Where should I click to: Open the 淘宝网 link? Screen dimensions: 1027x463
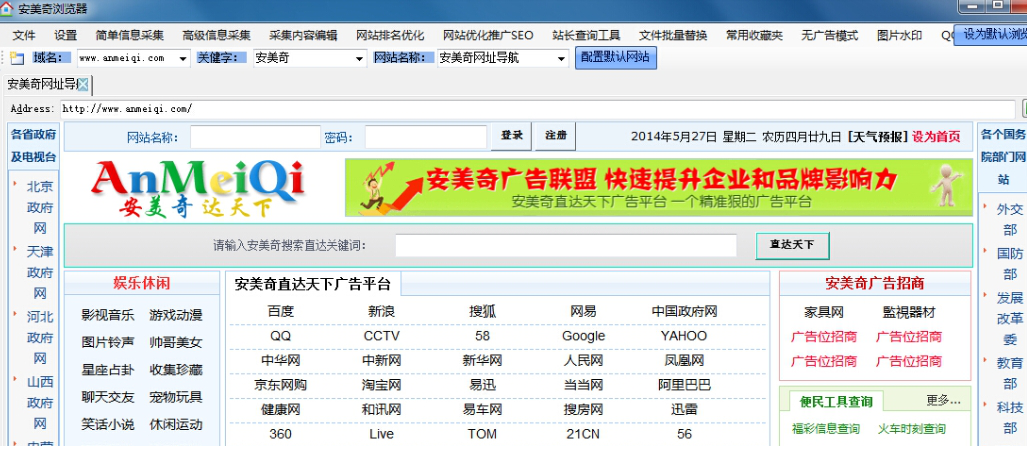tap(381, 385)
